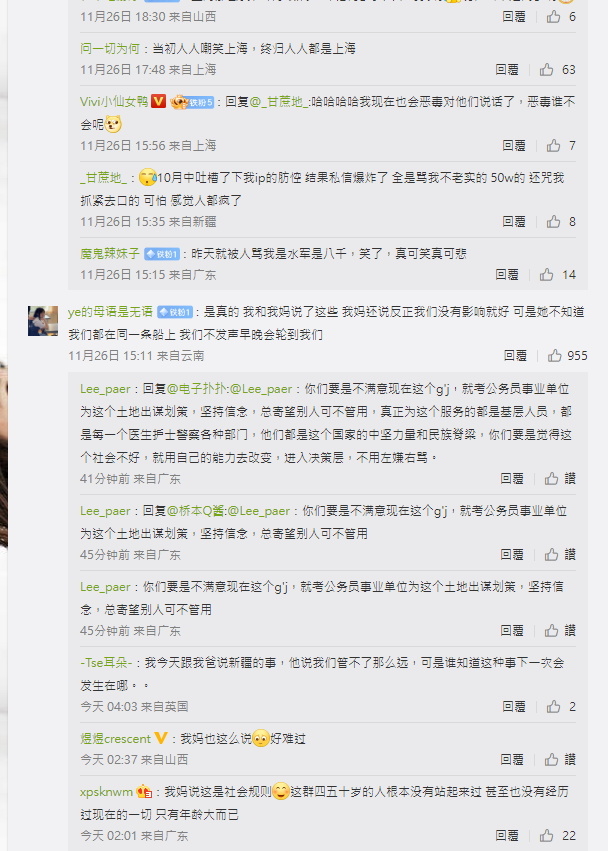The width and height of the screenshot is (608, 851).
Task: Reply to ye的母语是无语's main comment
Action: click(x=515, y=355)
